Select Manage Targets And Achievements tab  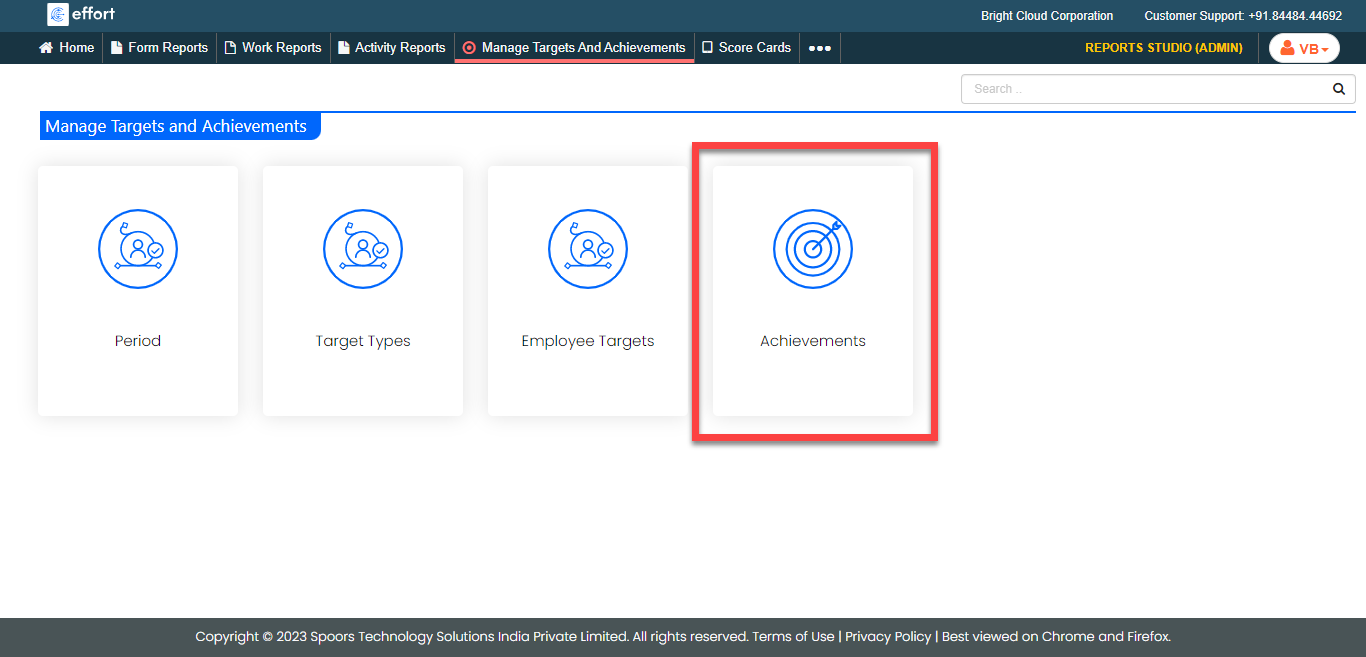(574, 48)
